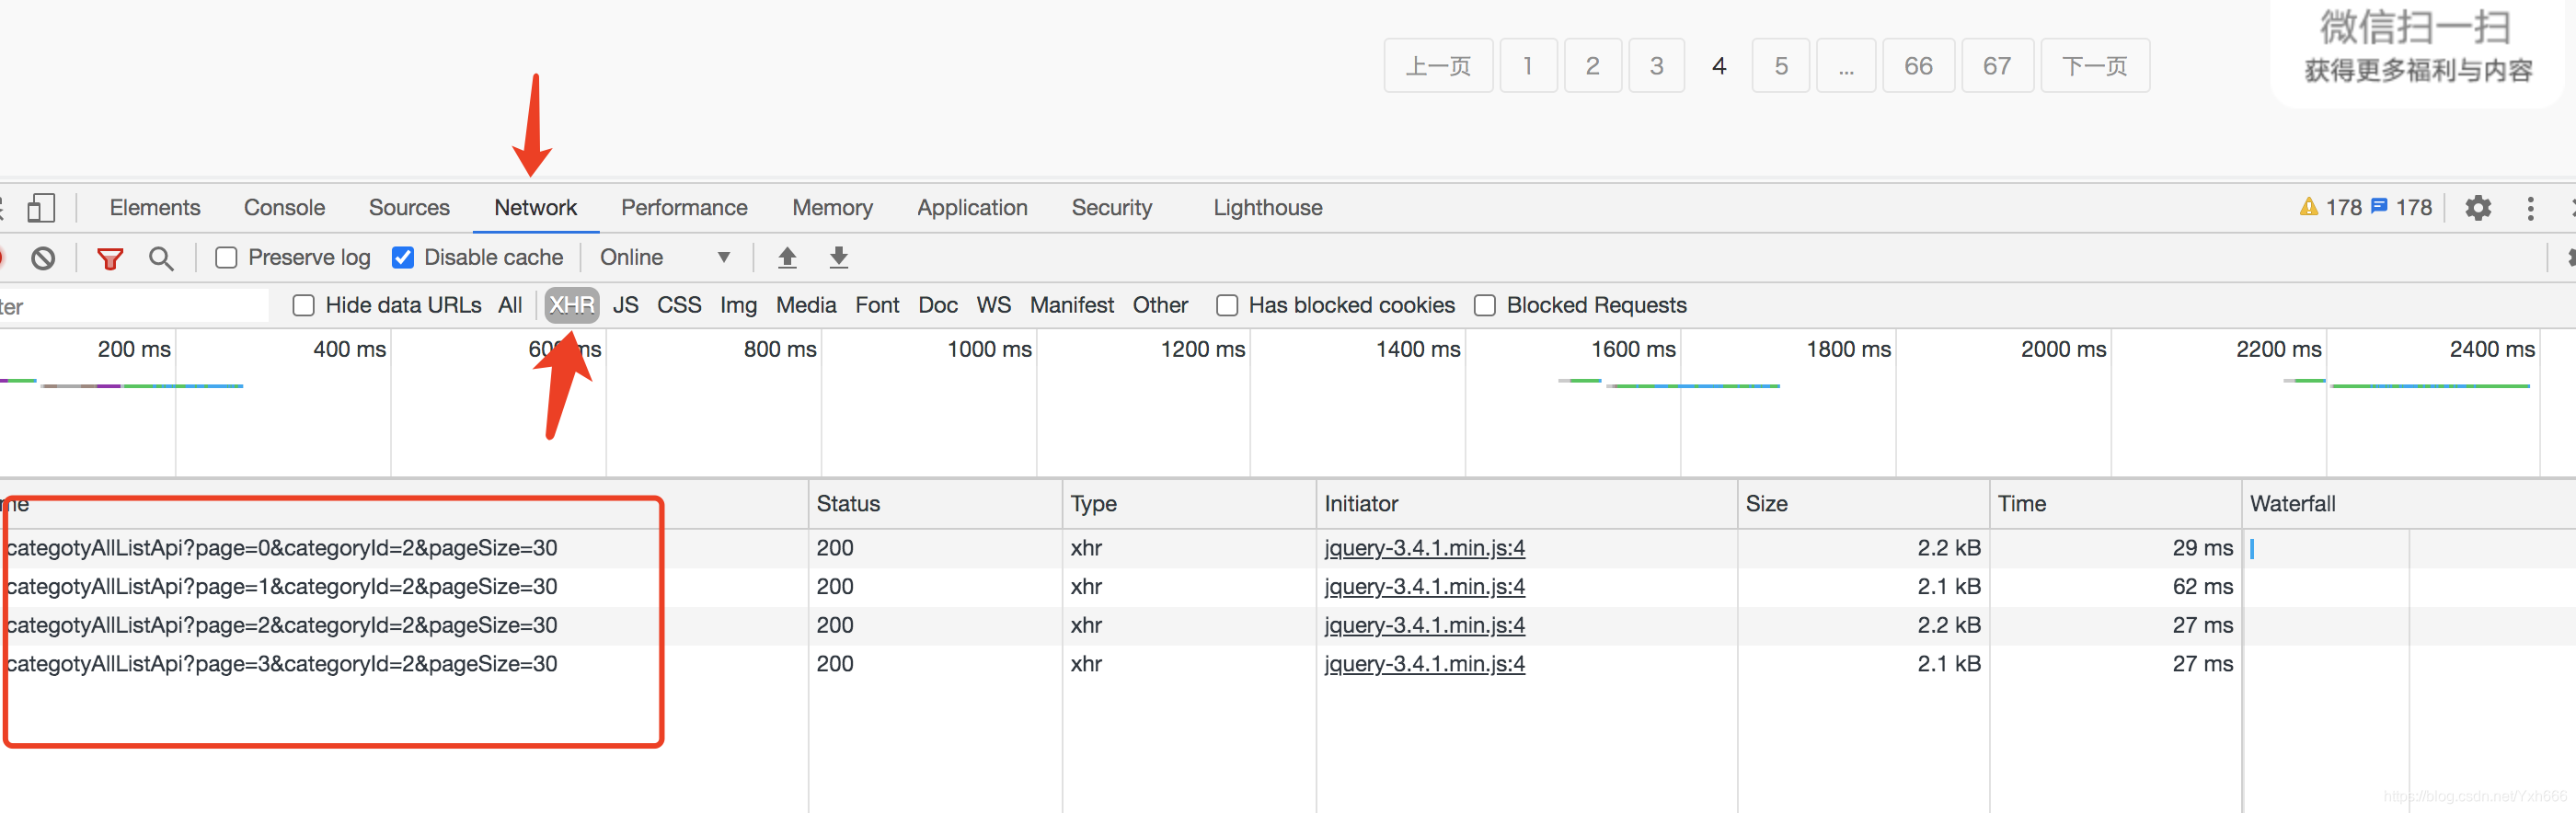
Task: Toggle the red filter funnel icon
Action: 110,258
